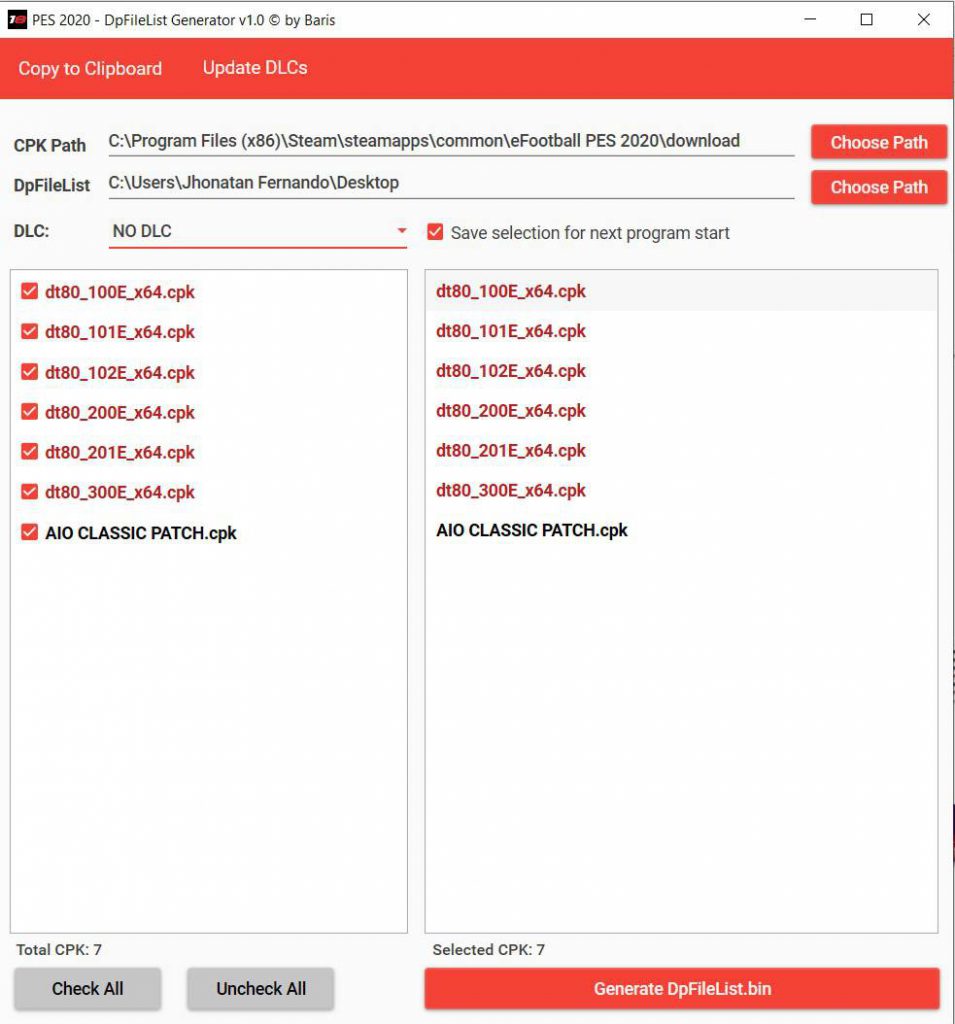Click Generate DpFileList.bin button
This screenshot has width=955, height=1024.
click(682, 989)
